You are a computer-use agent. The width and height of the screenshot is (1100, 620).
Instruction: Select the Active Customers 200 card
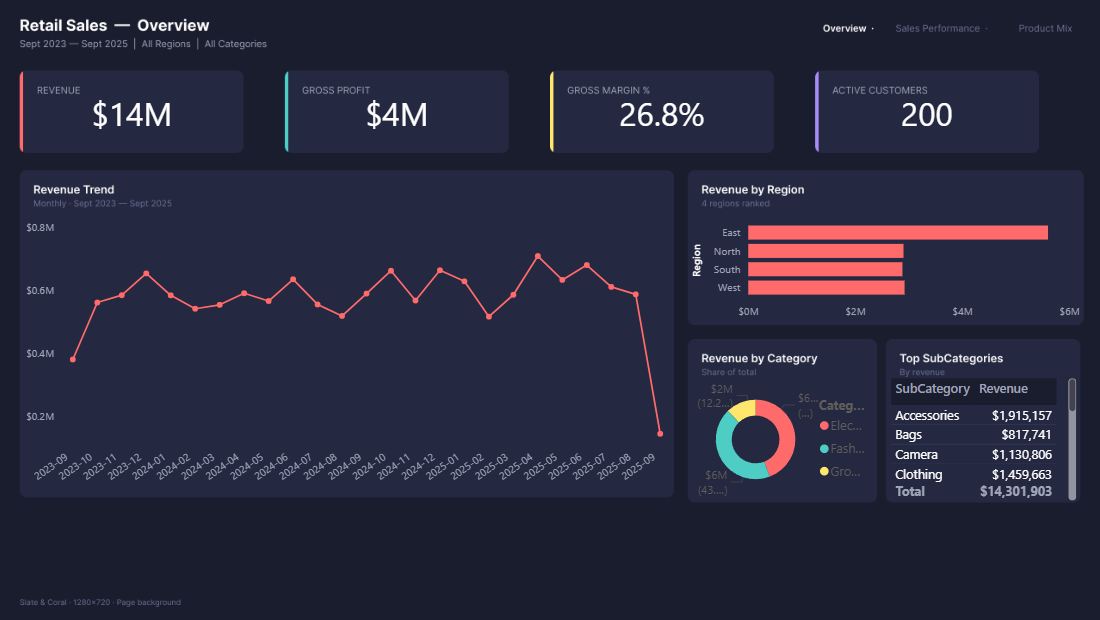coord(927,112)
